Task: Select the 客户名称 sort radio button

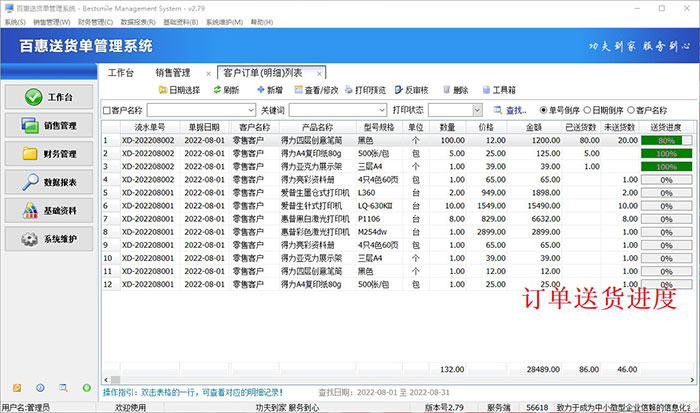Action: coord(631,110)
